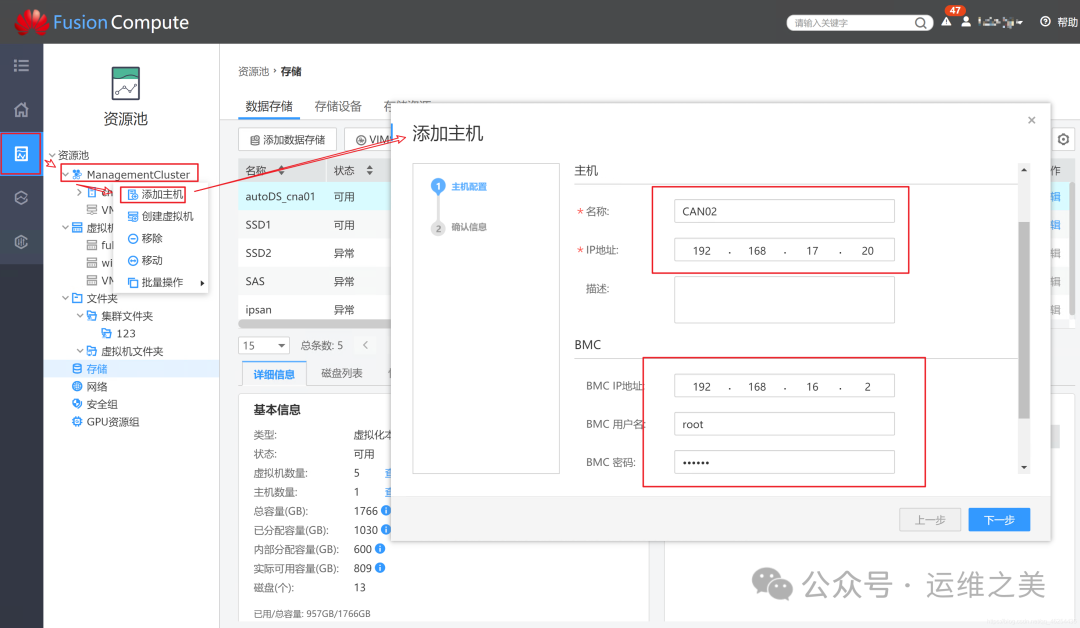The width and height of the screenshot is (1080, 628).
Task: Open the home icon in left sidebar
Action: click(x=21, y=110)
